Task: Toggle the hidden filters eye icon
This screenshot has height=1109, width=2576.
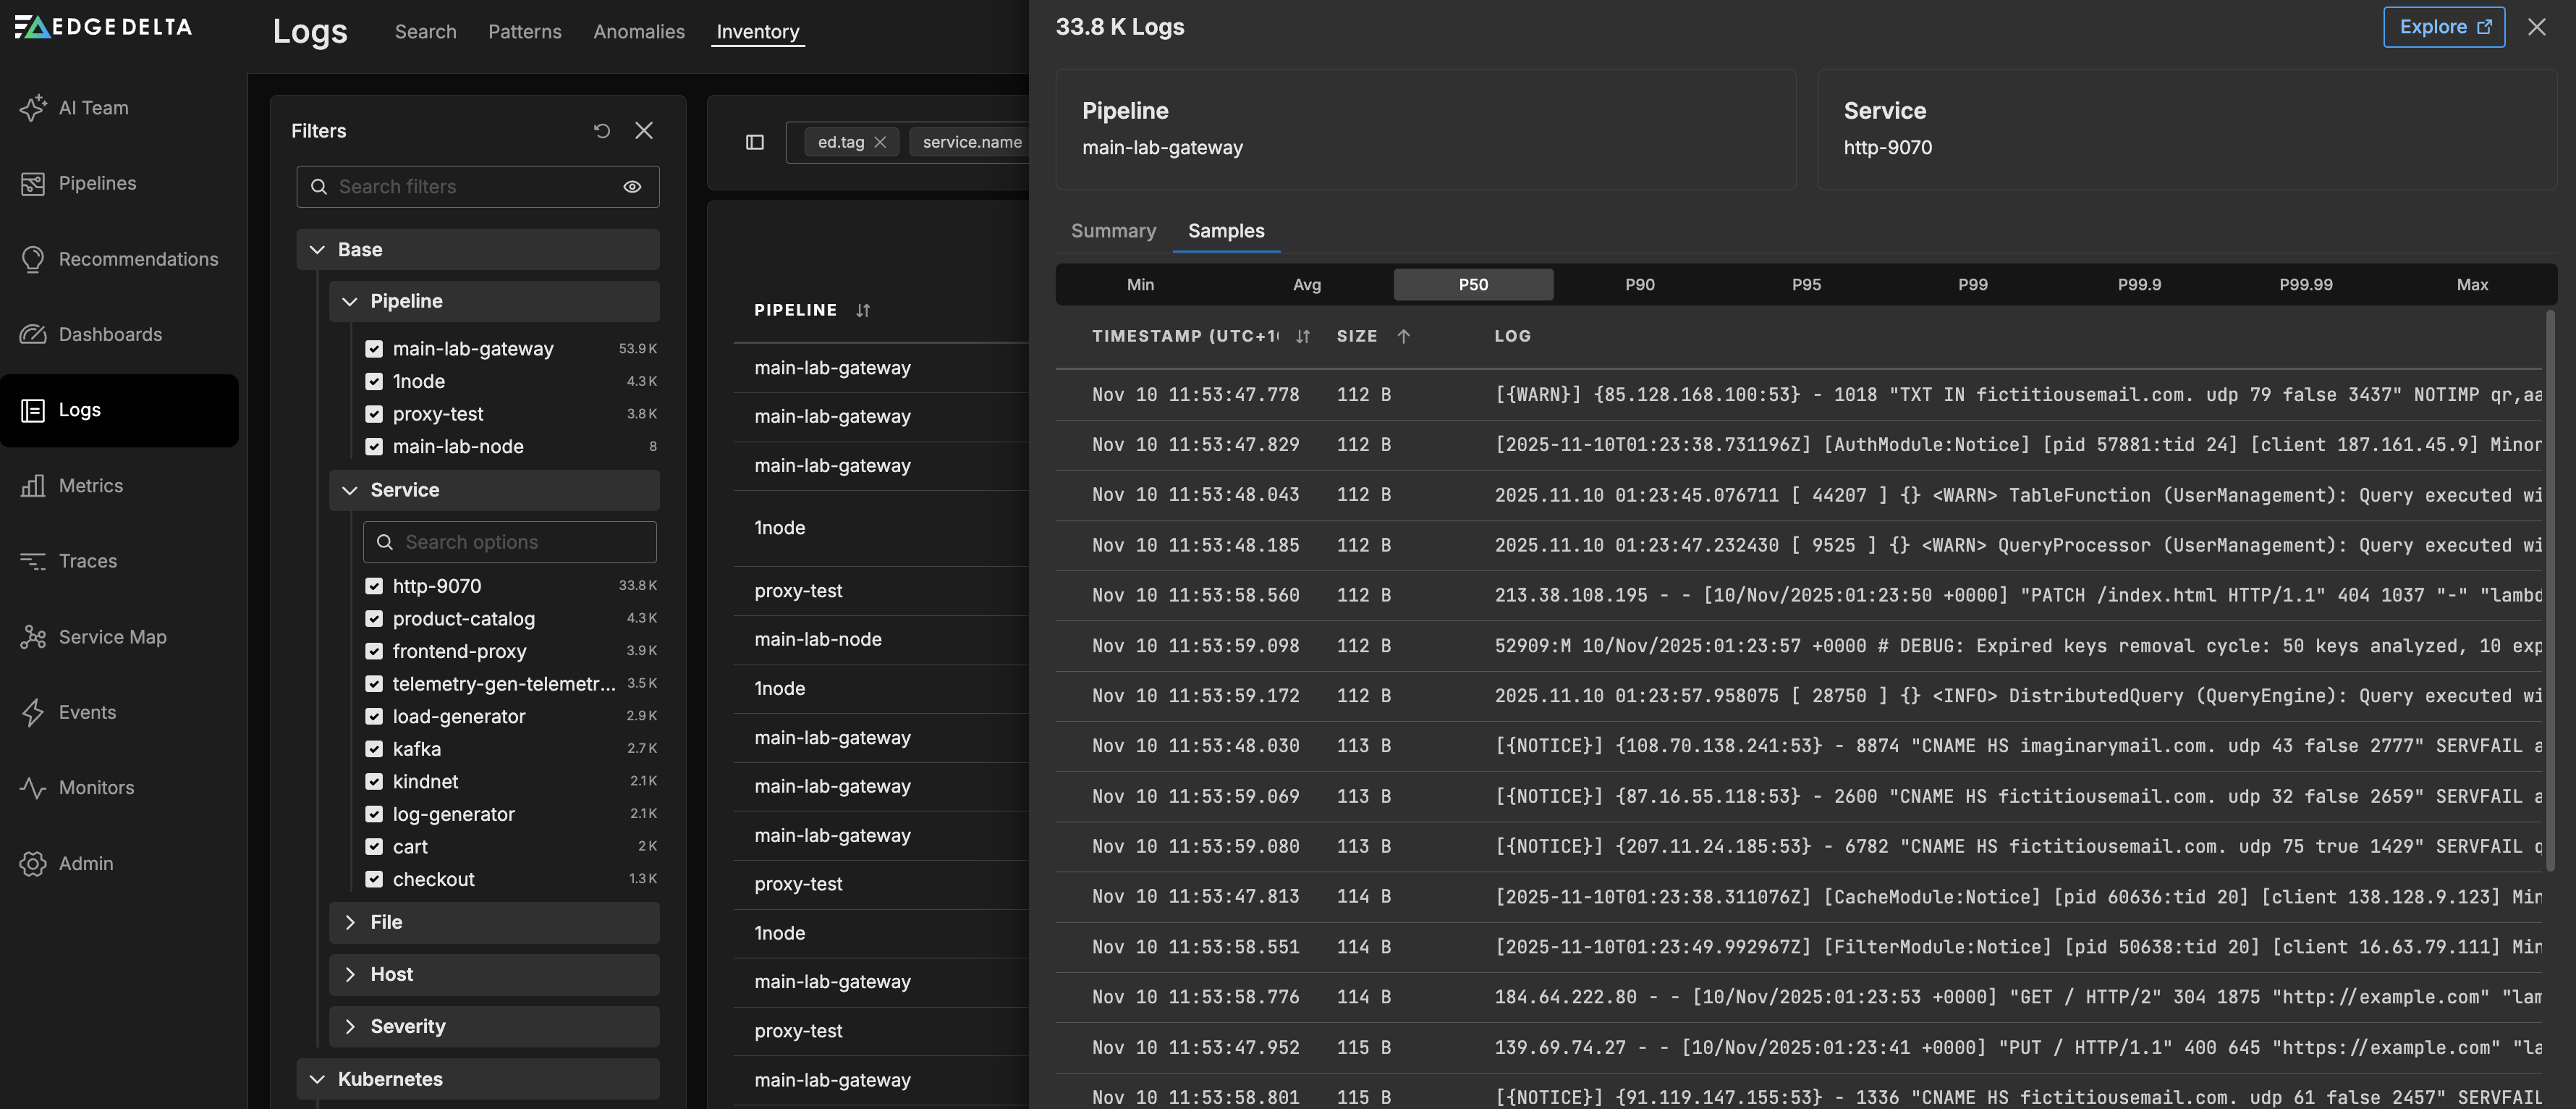Action: [632, 186]
